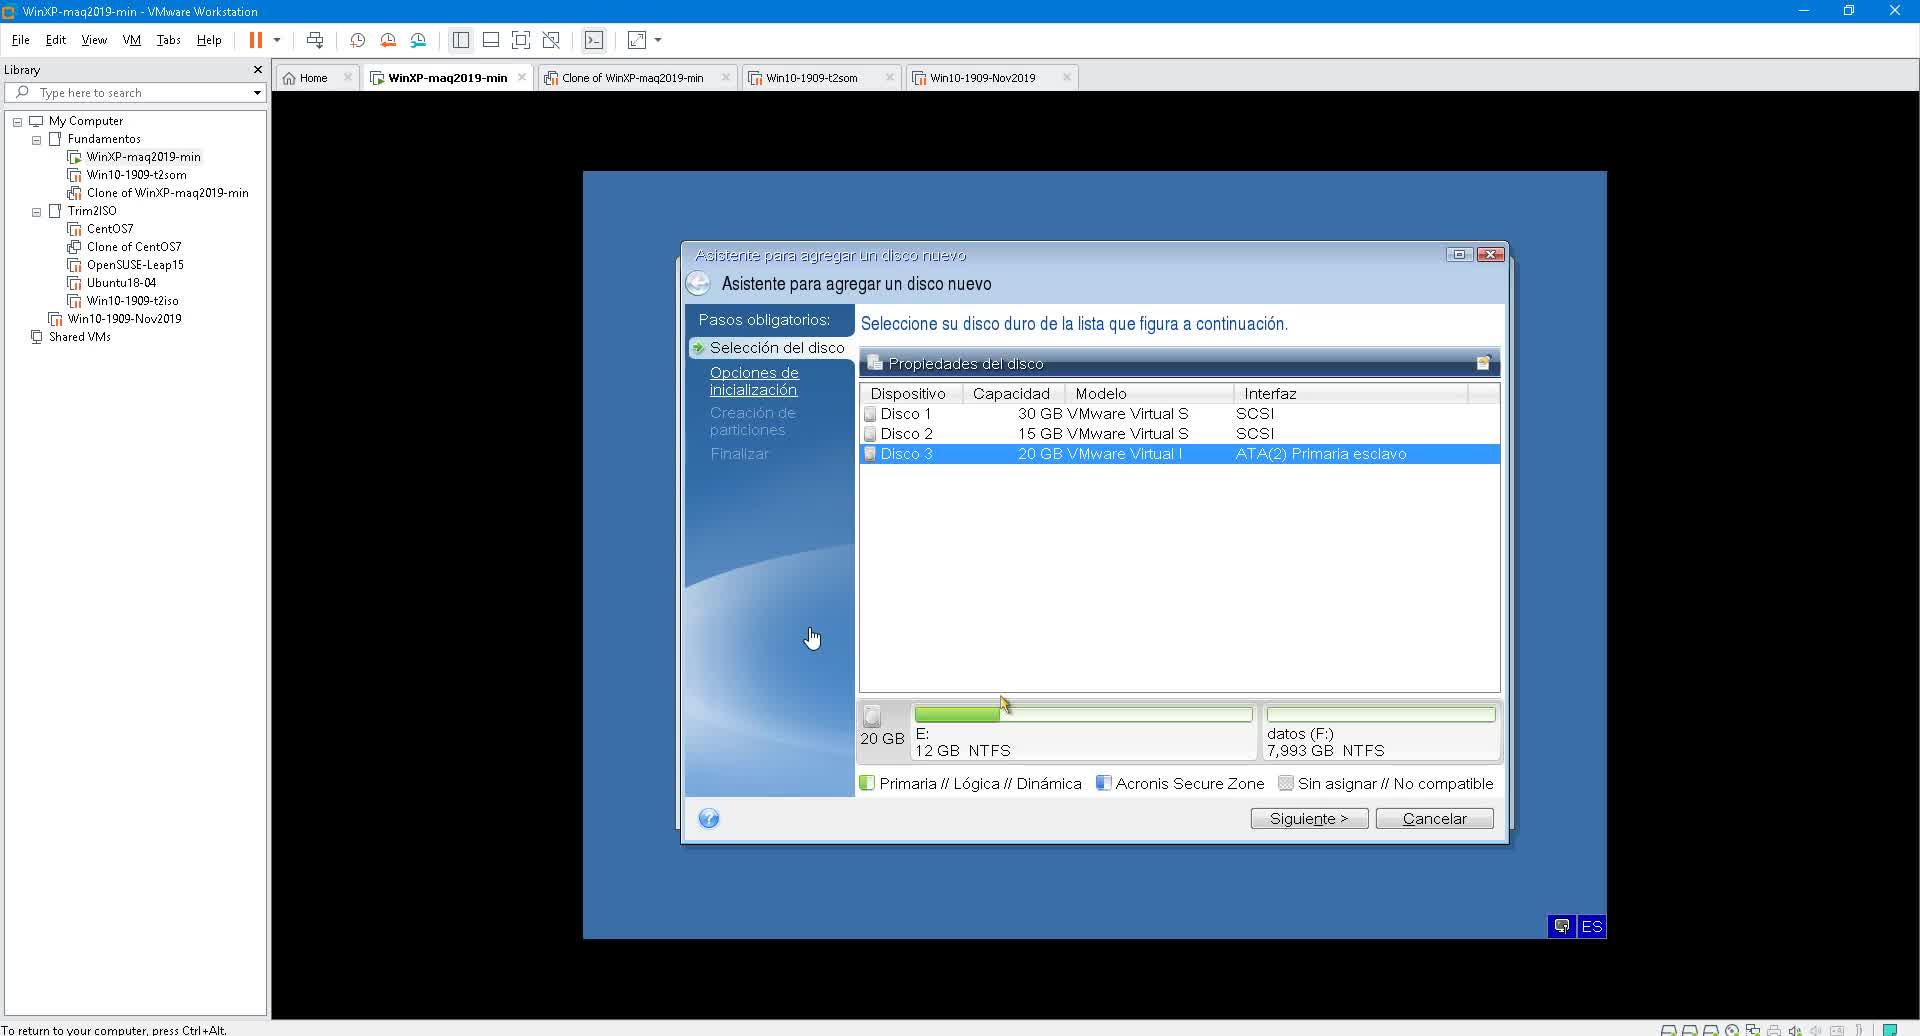The width and height of the screenshot is (1920, 1036).
Task: Open the library search dropdown arrow
Action: [x=257, y=93]
